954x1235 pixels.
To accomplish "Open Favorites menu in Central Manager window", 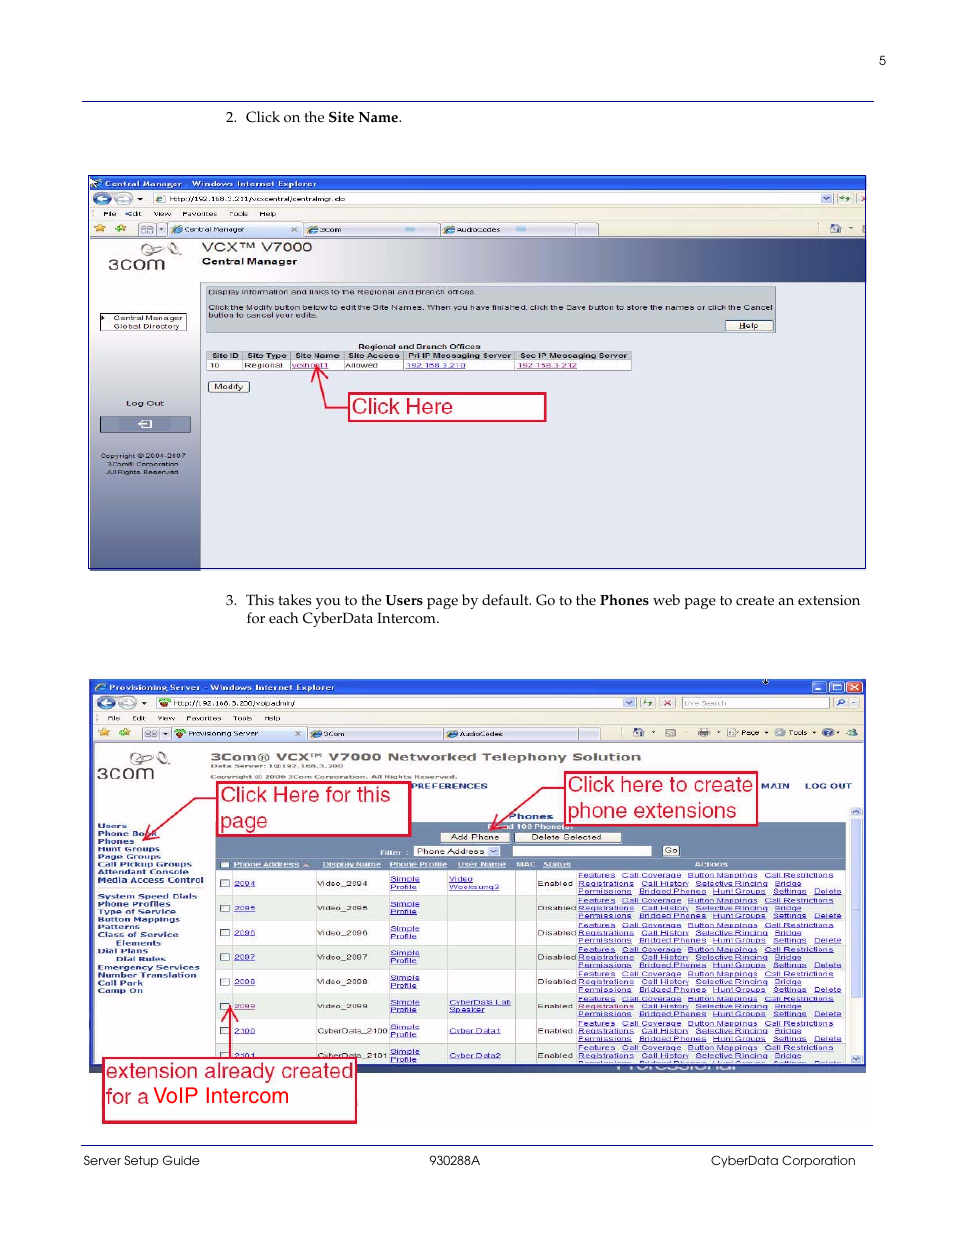I will click(199, 214).
